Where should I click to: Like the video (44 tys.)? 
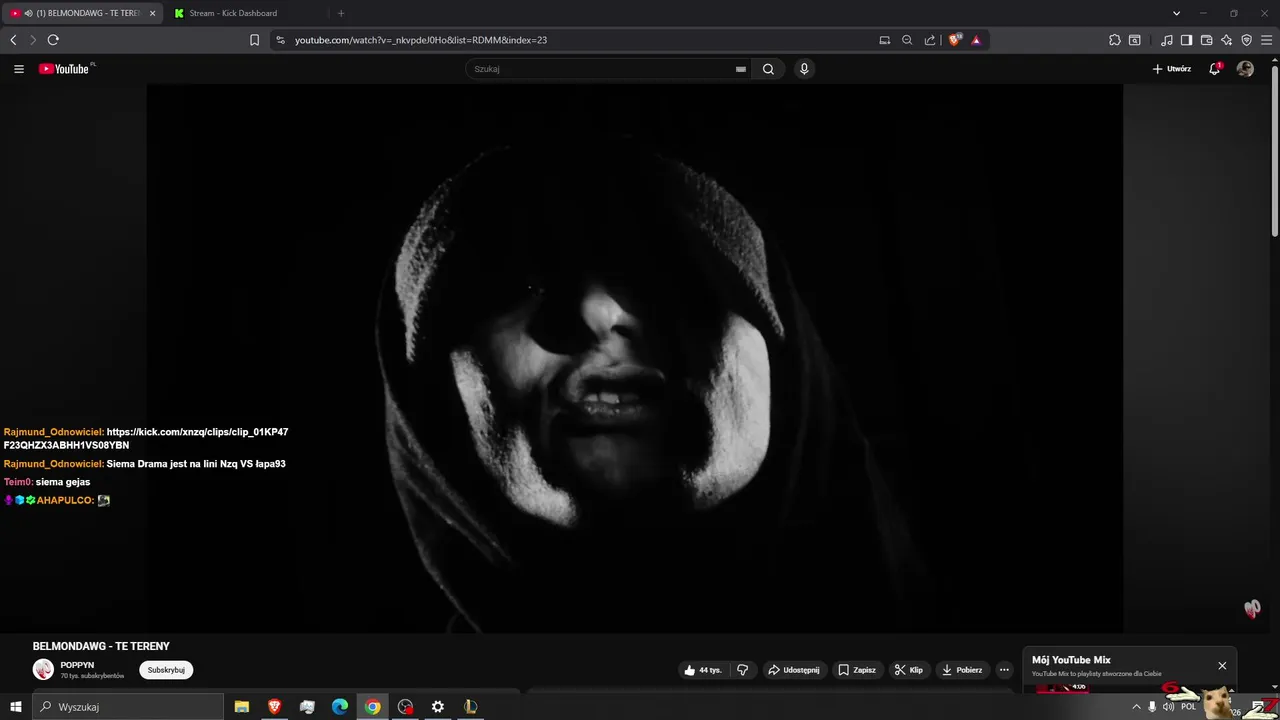pos(703,670)
